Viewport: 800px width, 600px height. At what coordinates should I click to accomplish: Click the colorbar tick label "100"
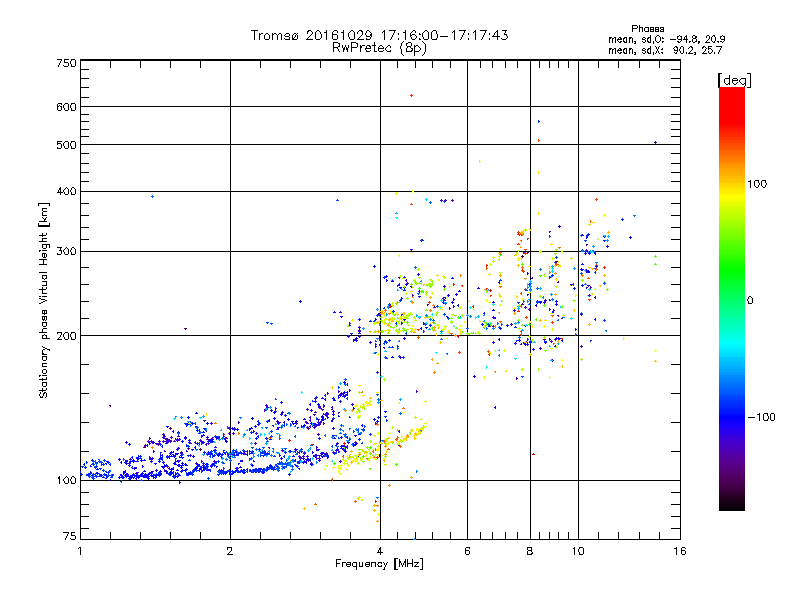coord(757,184)
